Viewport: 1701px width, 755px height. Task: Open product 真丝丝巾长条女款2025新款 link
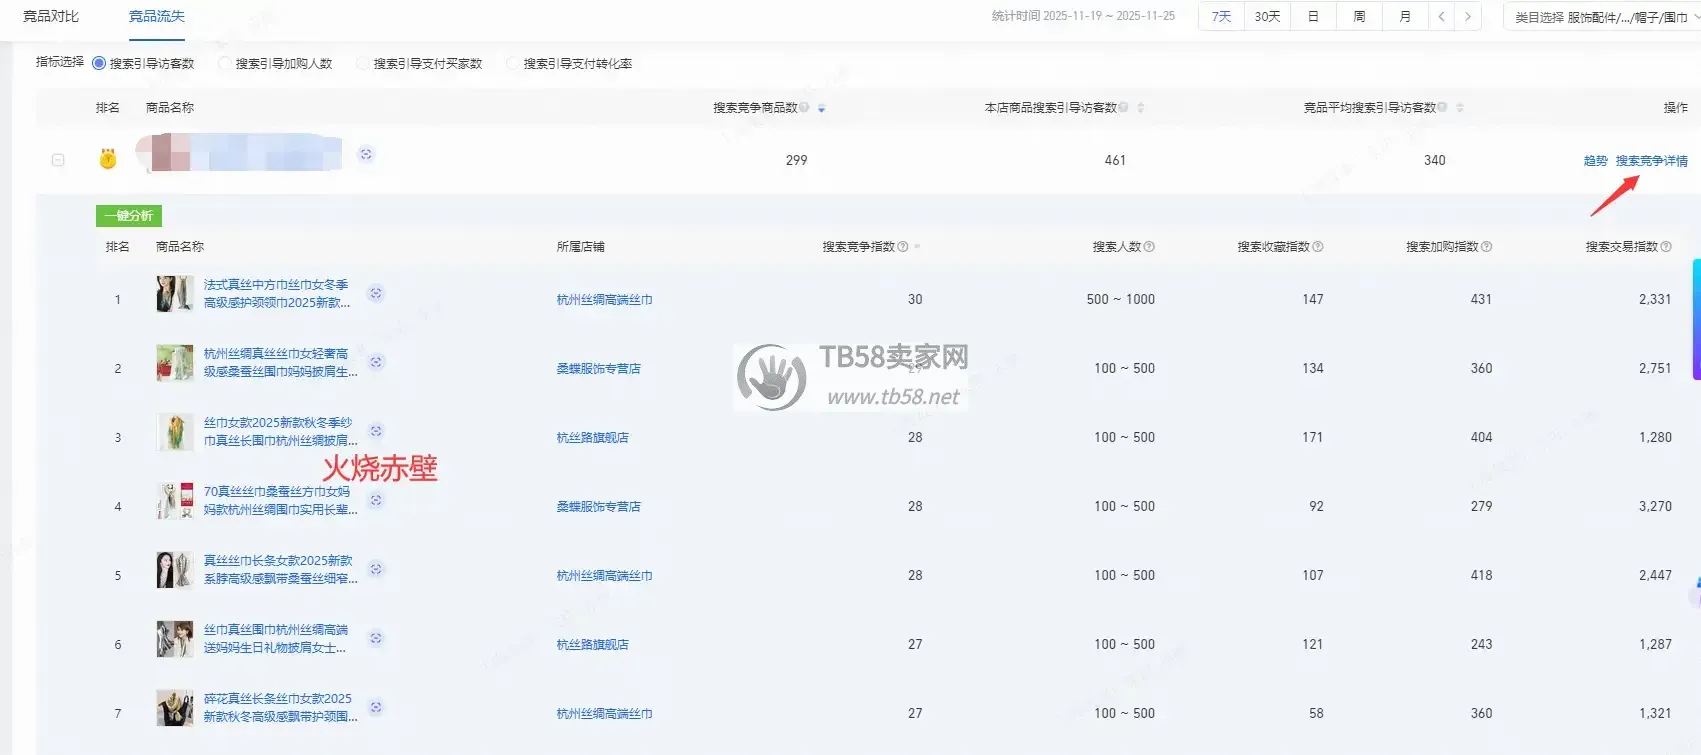[280, 570]
